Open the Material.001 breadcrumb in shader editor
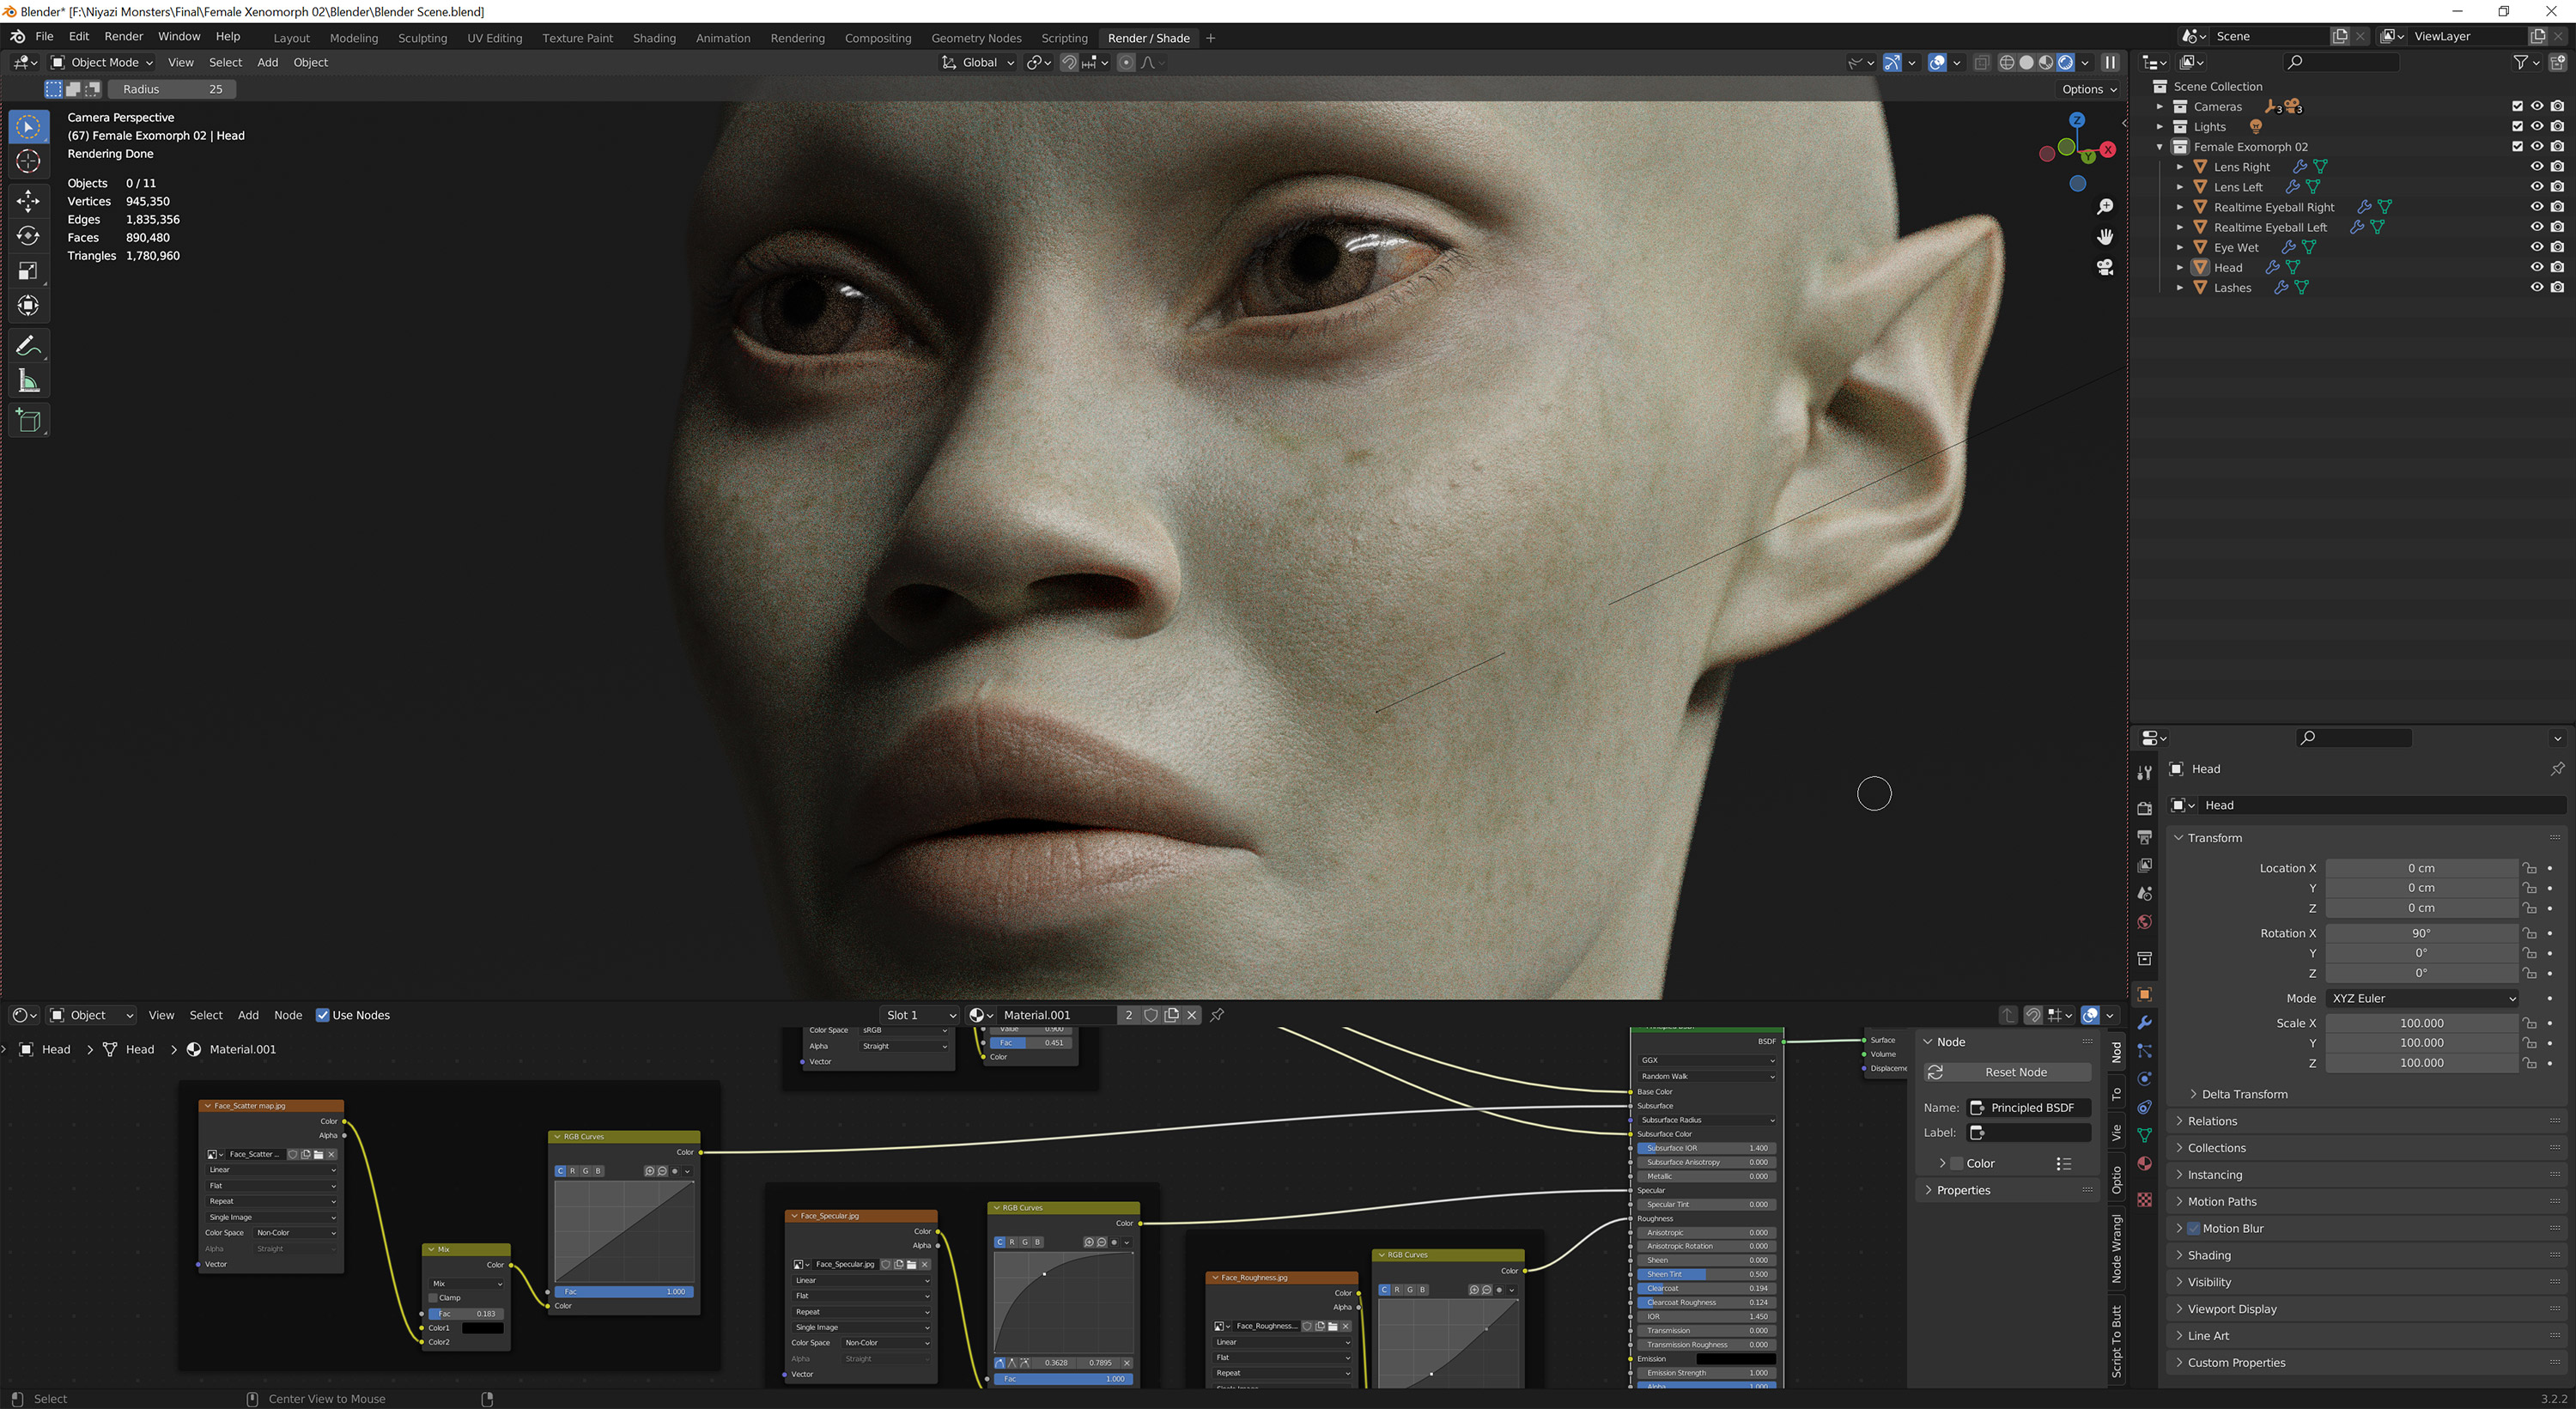Screen dimensions: 2576x1409 pos(241,1049)
